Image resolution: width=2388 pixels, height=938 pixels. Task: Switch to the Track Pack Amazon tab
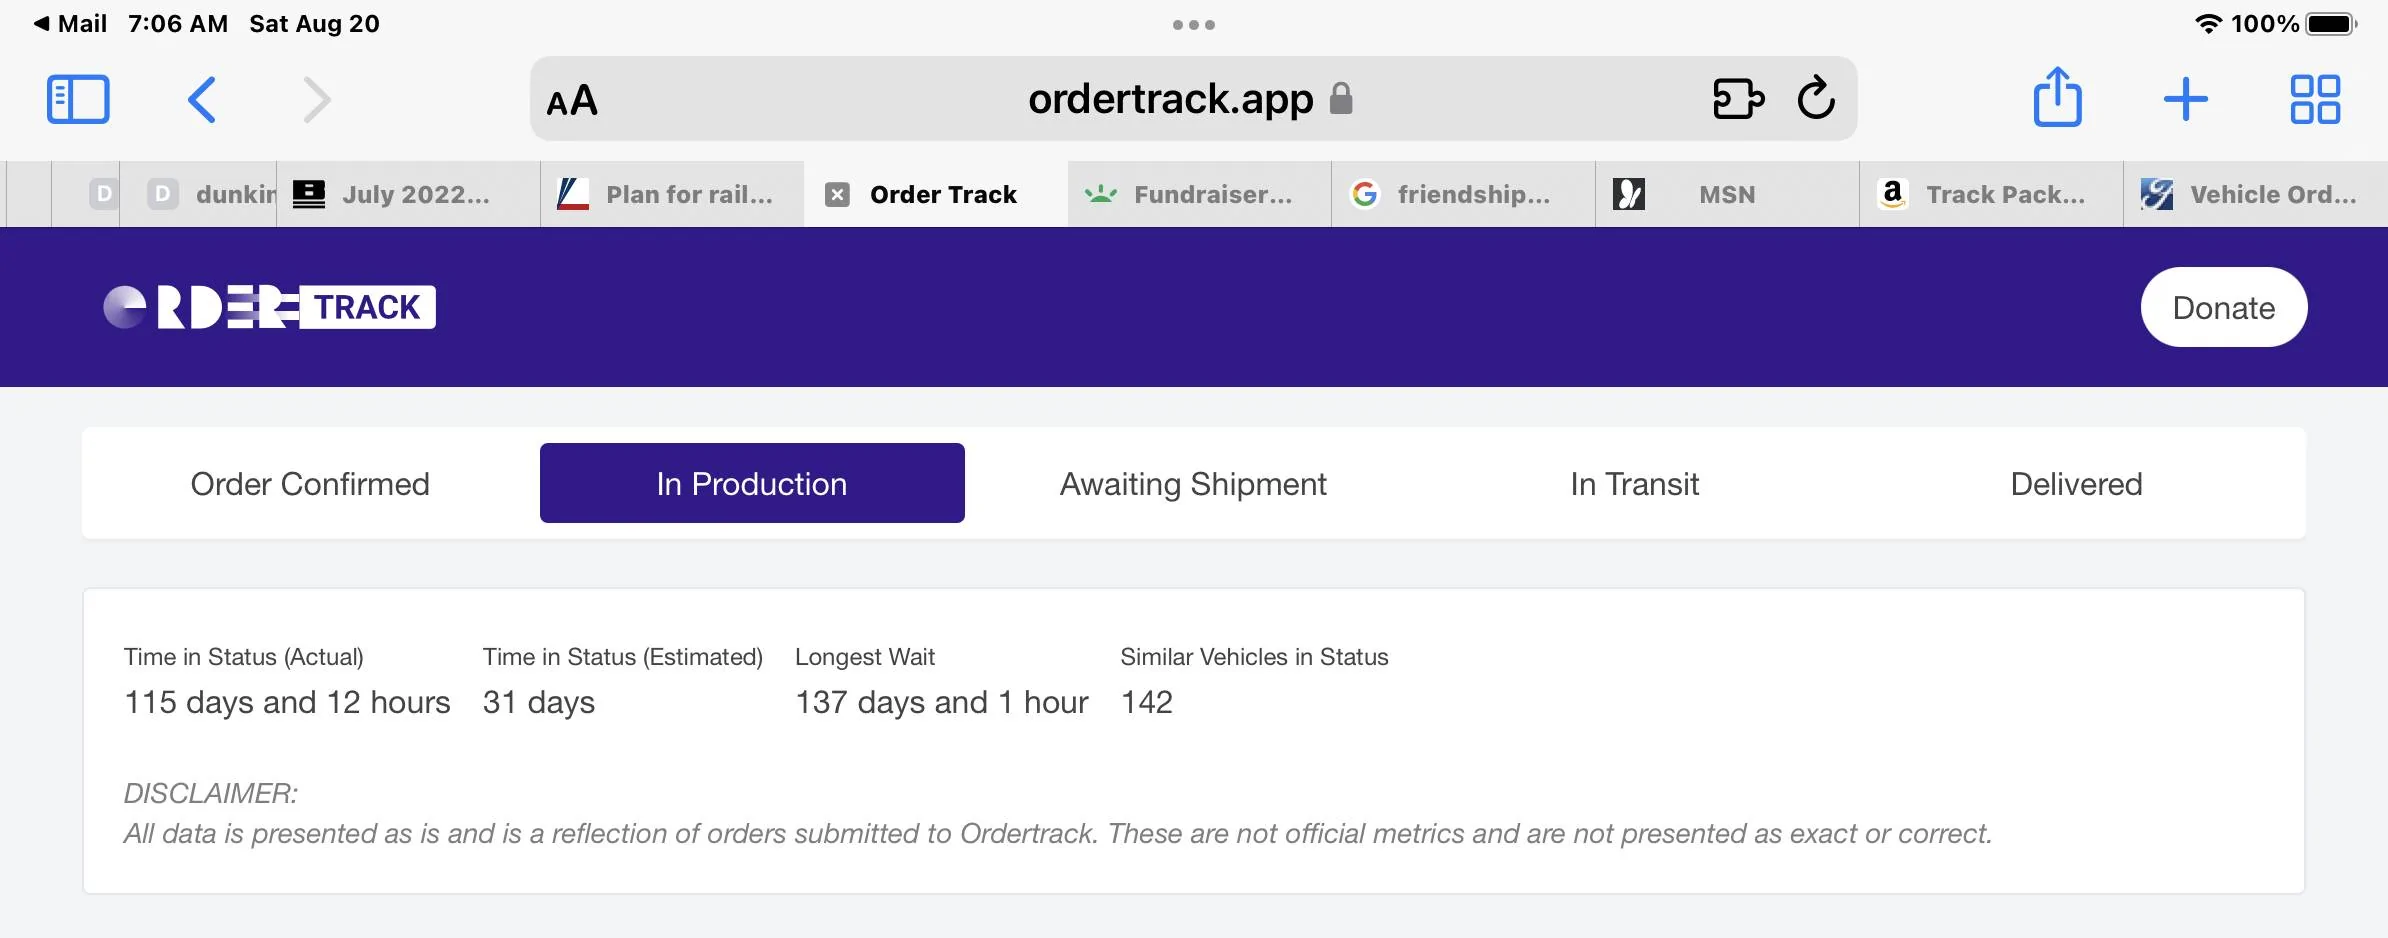click(1990, 195)
